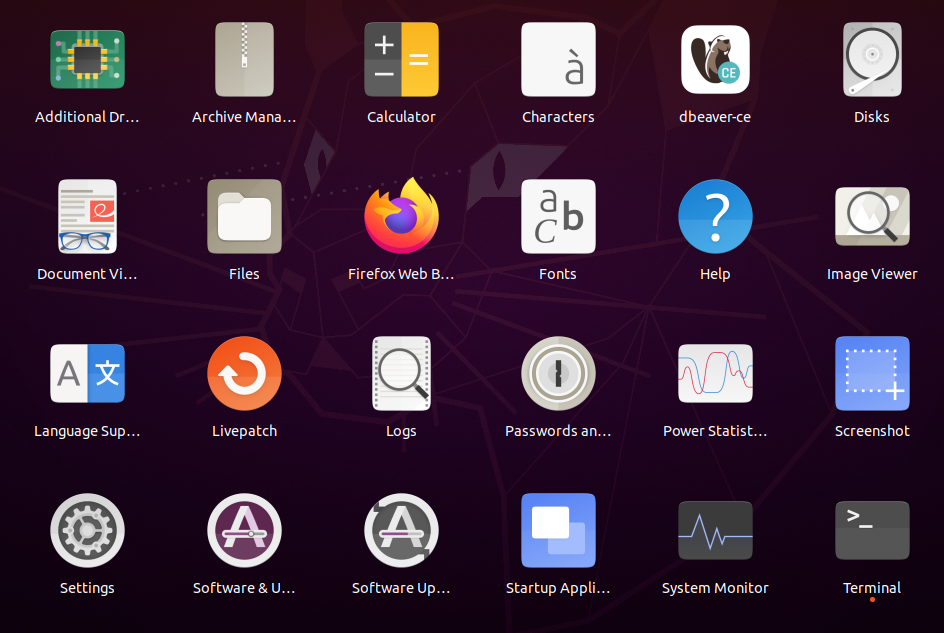Open the Additional Drivers chip icon
Screen dimensions: 944x633
pos(87,60)
